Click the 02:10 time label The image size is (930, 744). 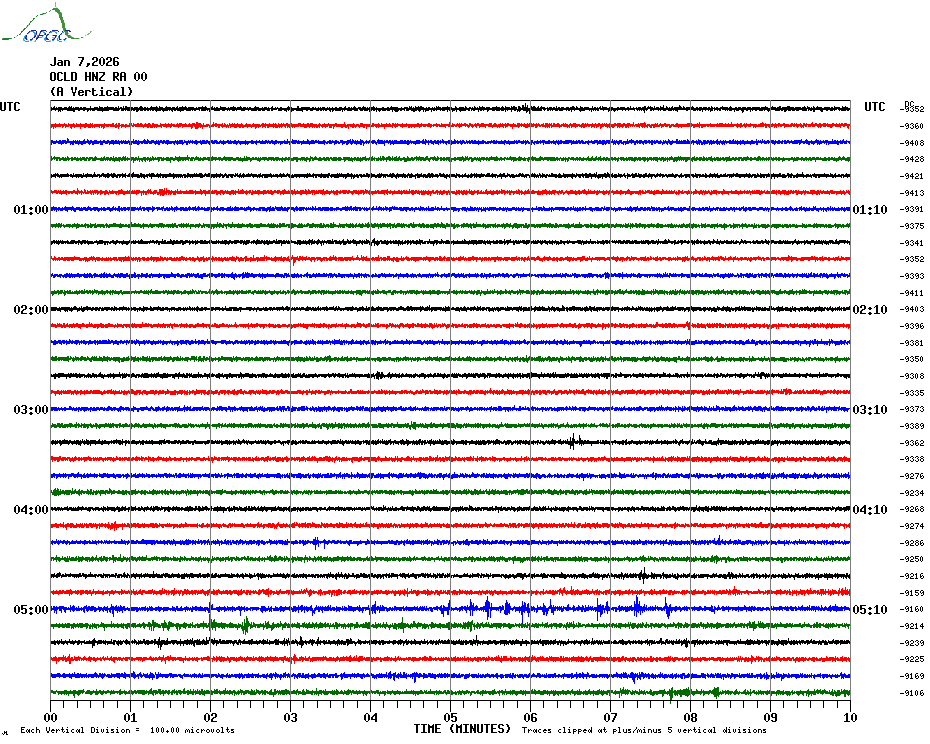[x=870, y=310]
